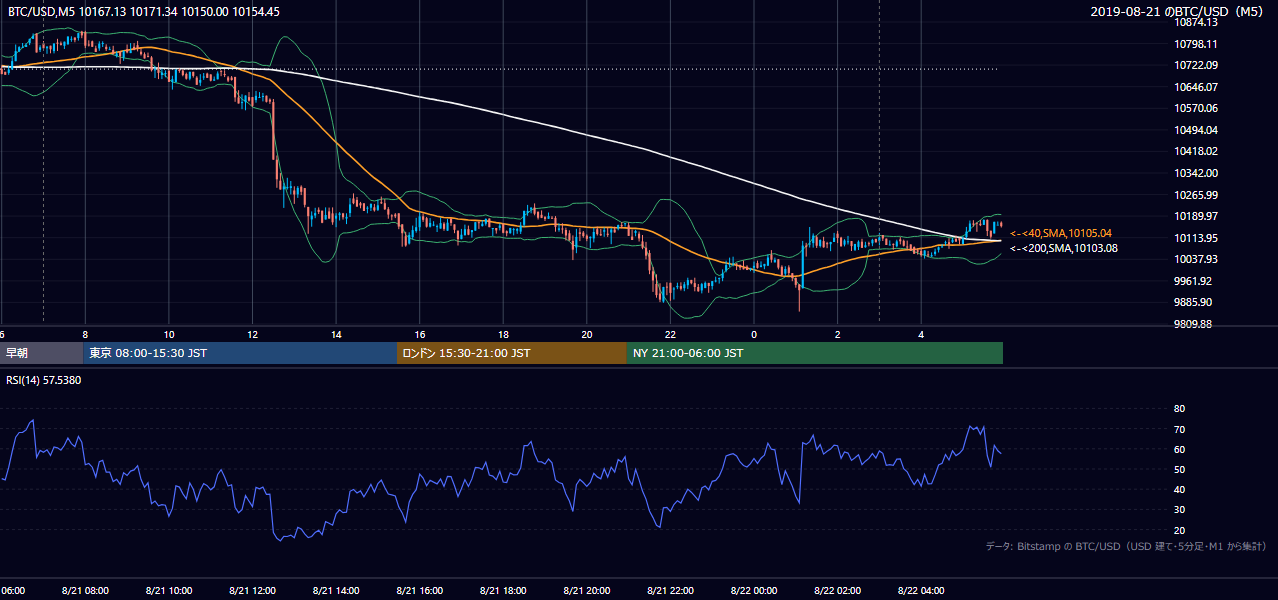This screenshot has width=1278, height=600.
Task: Click price axis value 10874.13
Action: tap(1196, 22)
